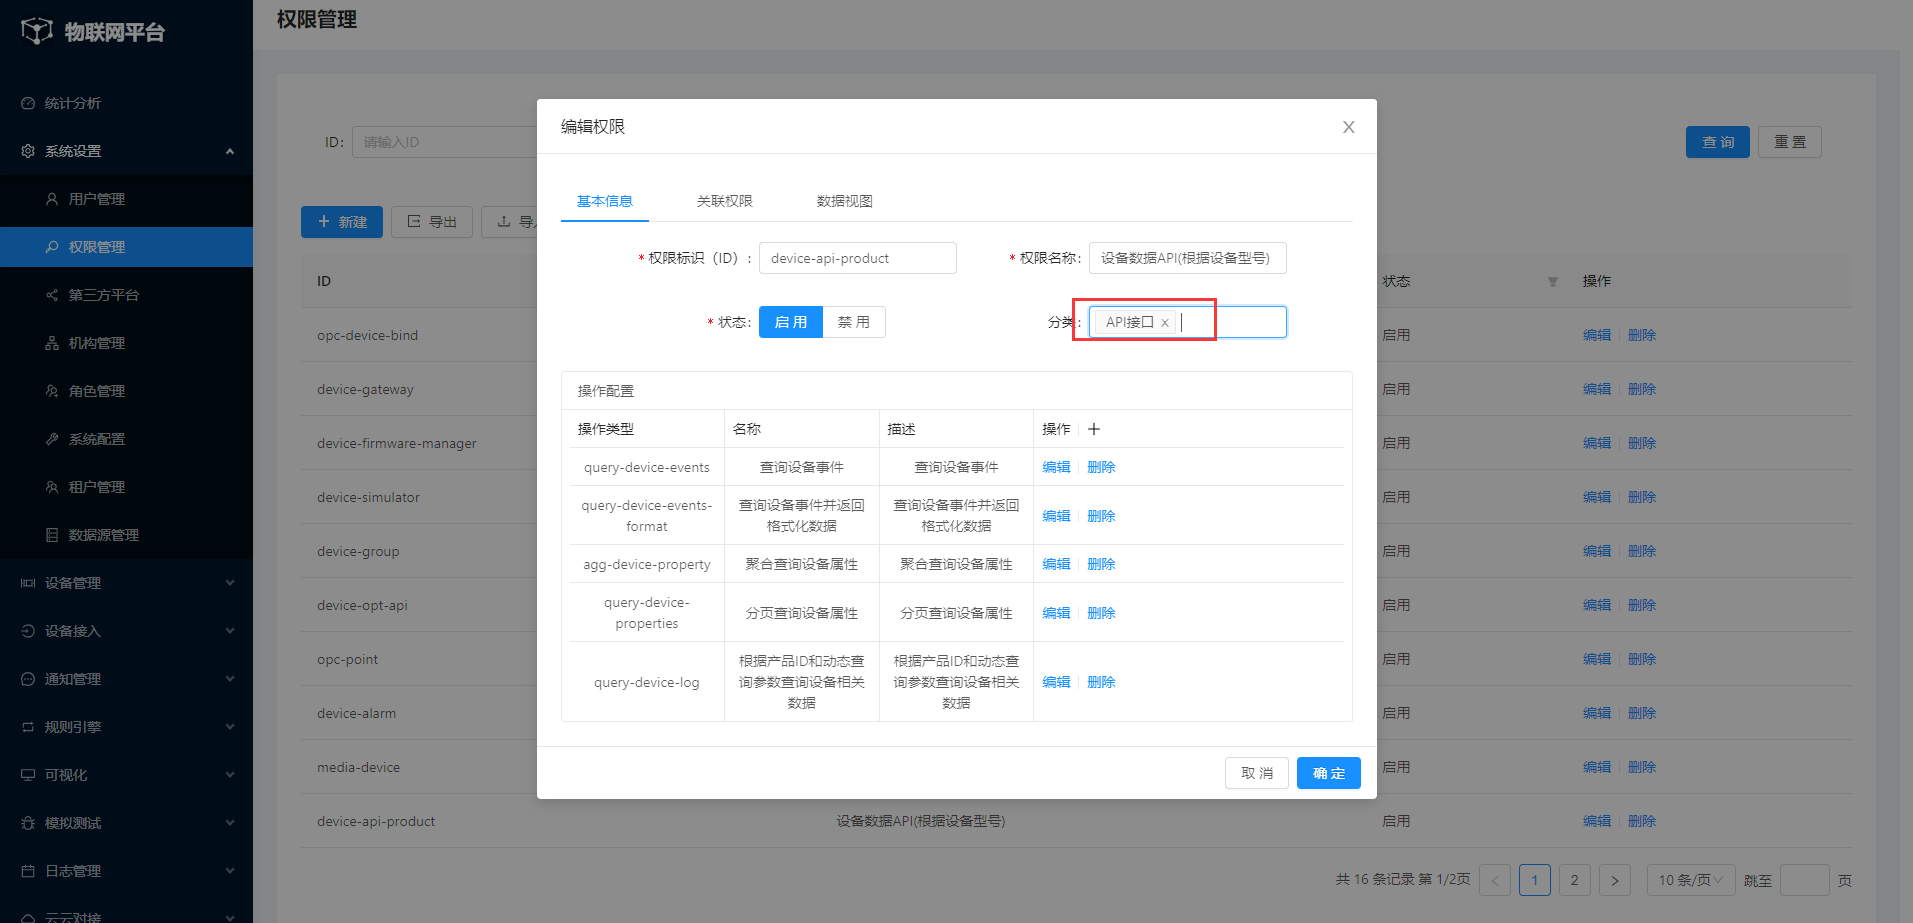
Task: Add an operation with the plus icon
Action: [x=1094, y=429]
